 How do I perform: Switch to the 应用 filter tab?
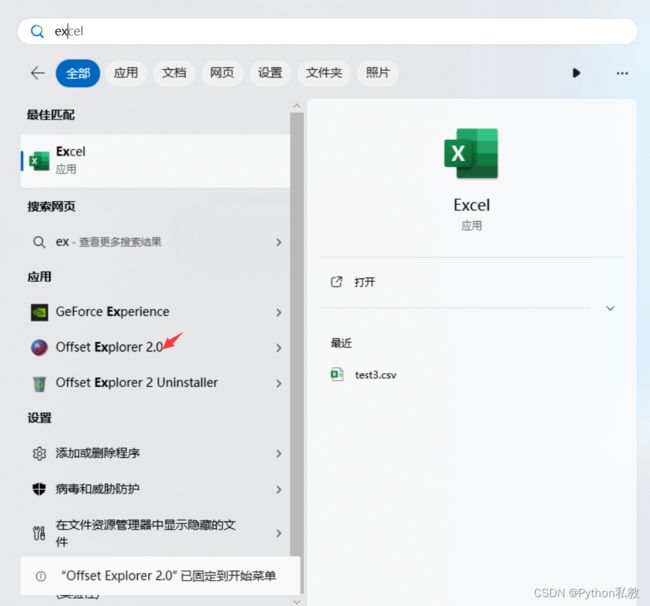[x=126, y=73]
